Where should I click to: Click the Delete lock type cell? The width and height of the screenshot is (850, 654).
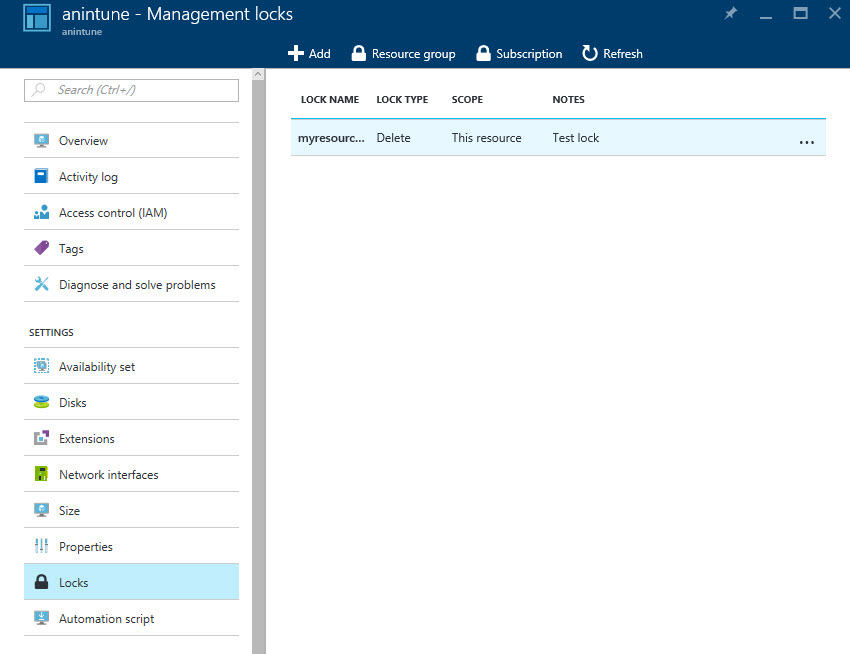[394, 138]
